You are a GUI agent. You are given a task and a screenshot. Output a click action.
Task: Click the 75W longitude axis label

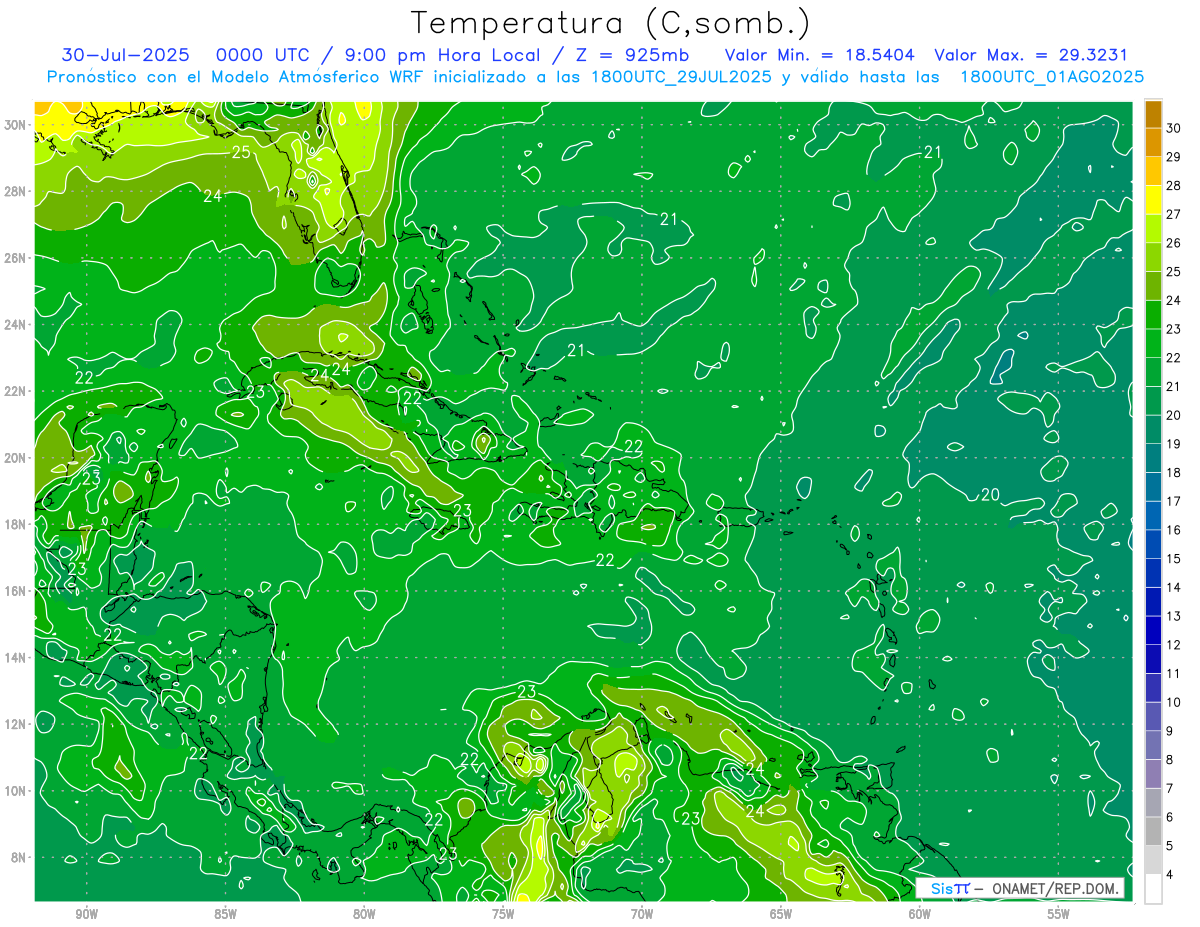[x=503, y=914]
